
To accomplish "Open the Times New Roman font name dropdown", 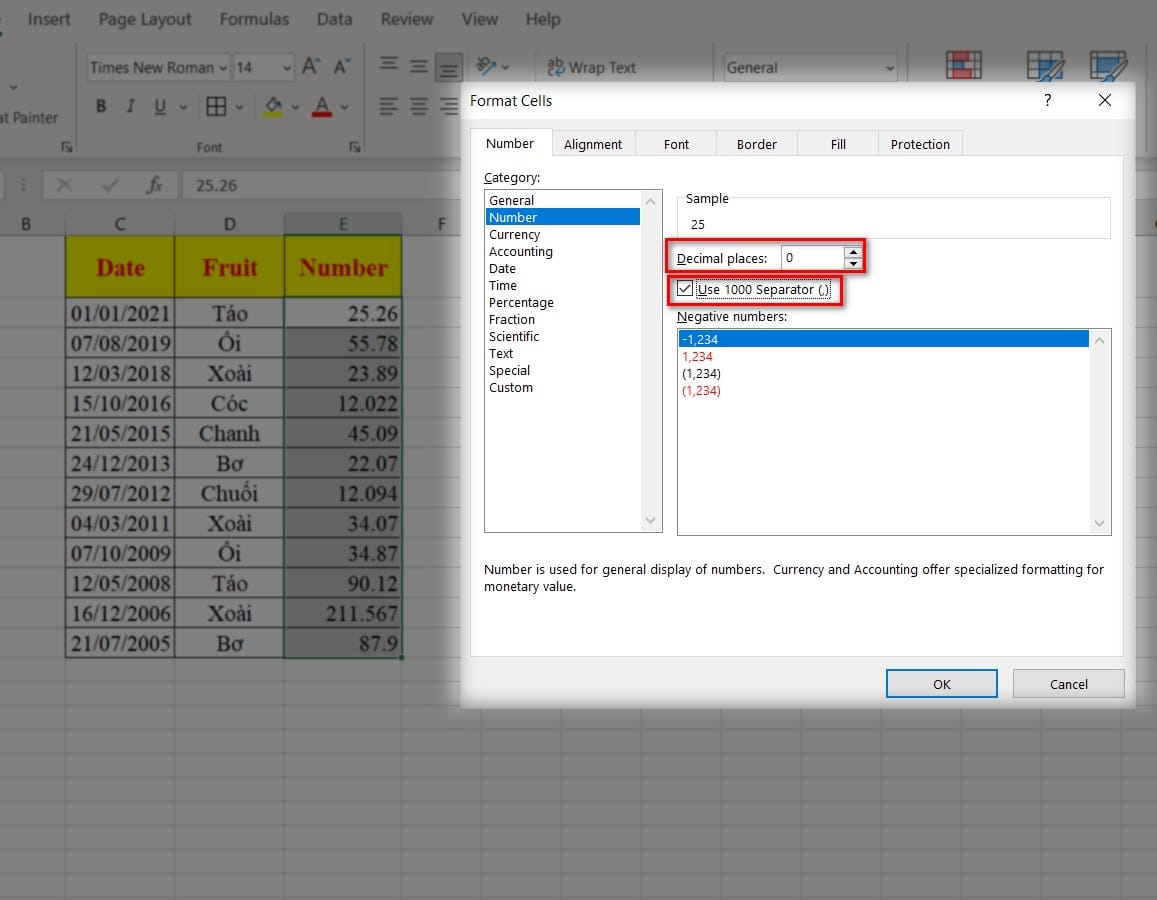I will pyautogui.click(x=223, y=68).
